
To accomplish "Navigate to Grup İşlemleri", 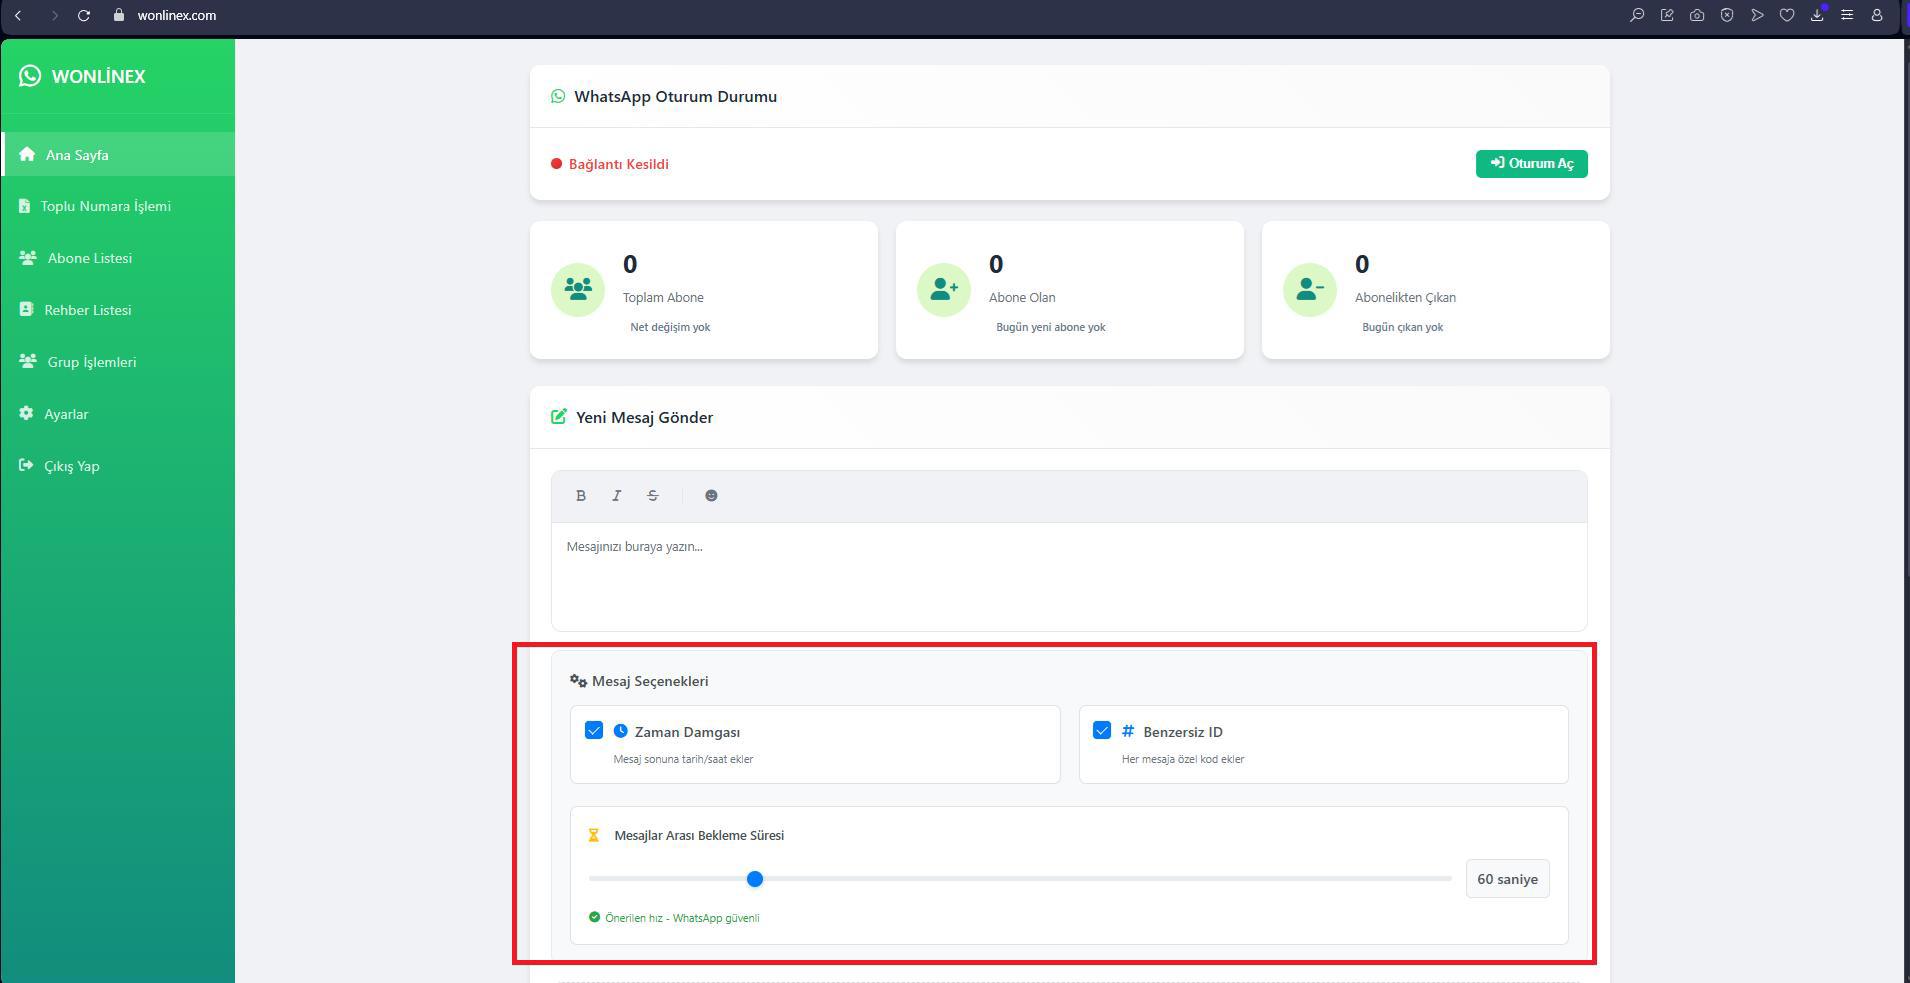I will pyautogui.click(x=91, y=362).
